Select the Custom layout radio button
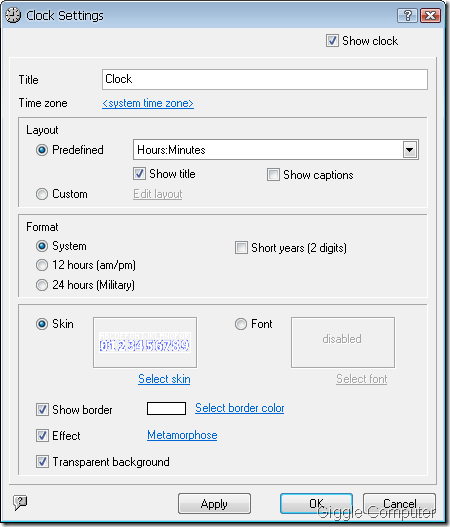The image size is (450, 527). point(42,194)
